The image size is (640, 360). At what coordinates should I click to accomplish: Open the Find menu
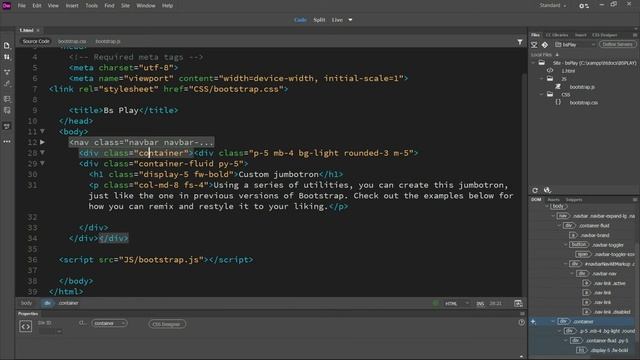(109, 6)
